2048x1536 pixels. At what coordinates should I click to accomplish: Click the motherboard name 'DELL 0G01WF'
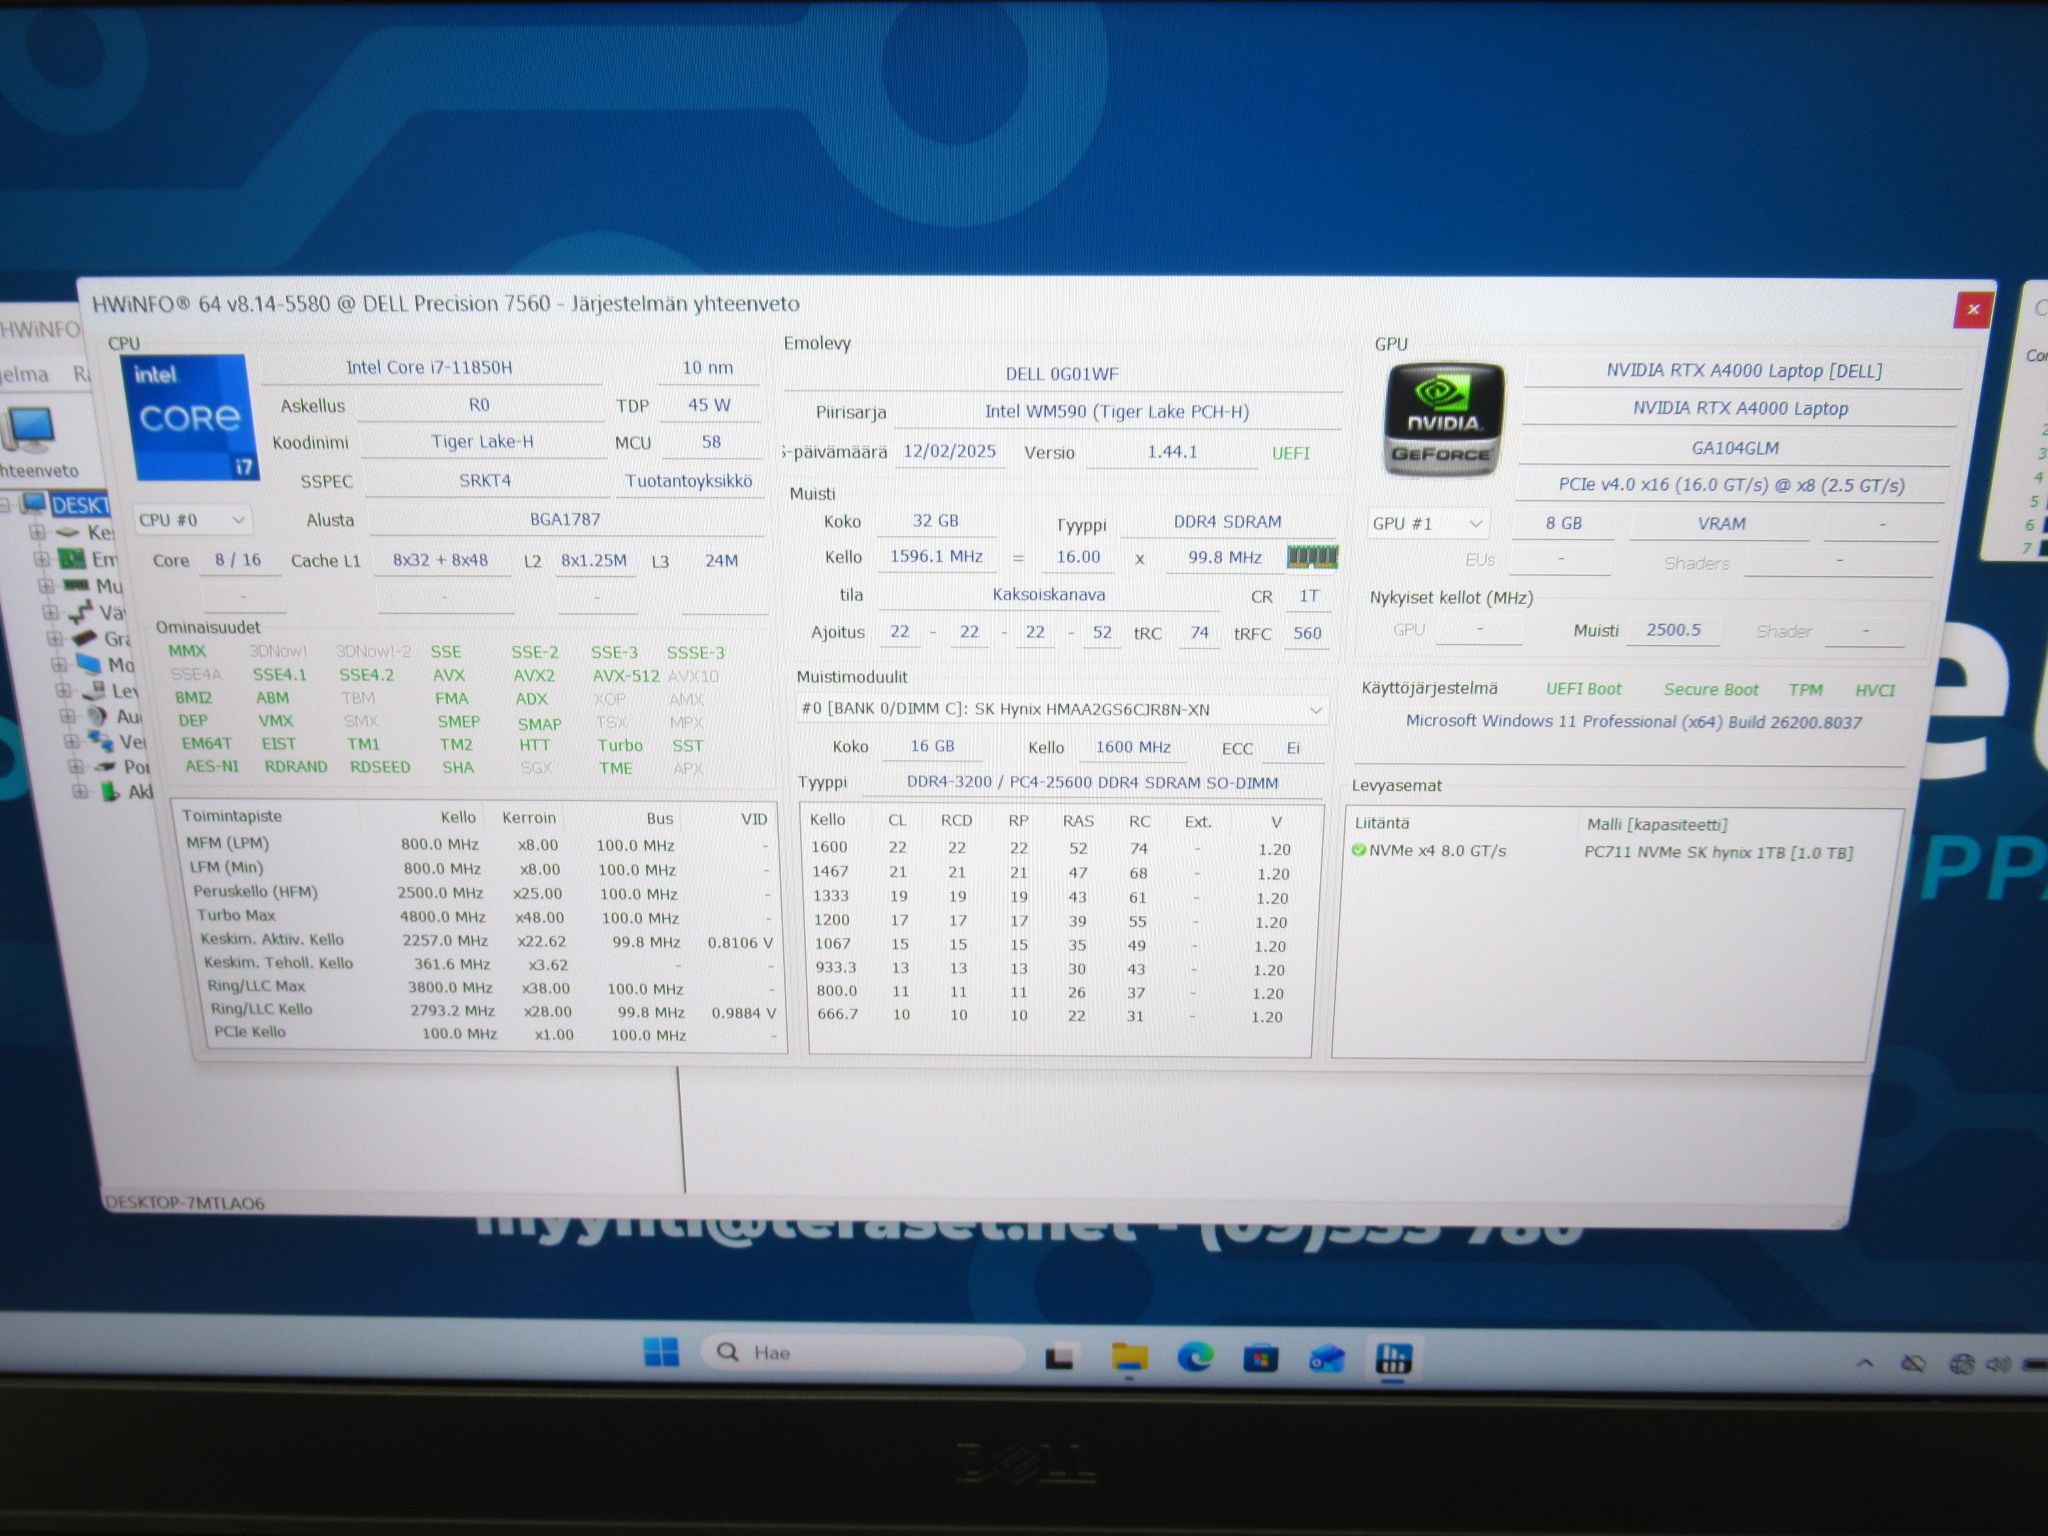pyautogui.click(x=1062, y=374)
